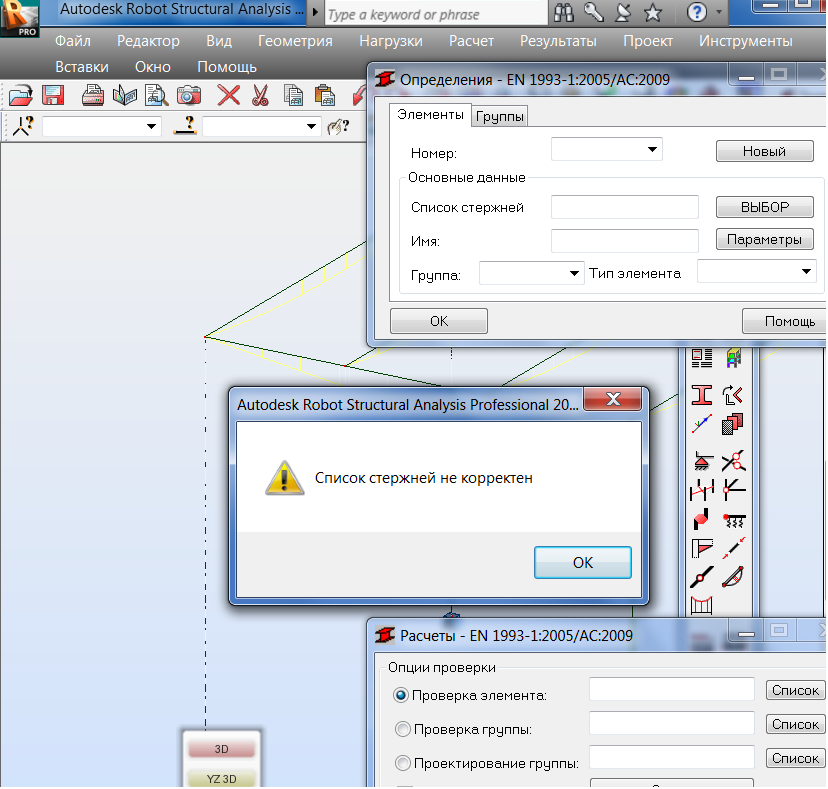Image resolution: width=828 pixels, height=789 pixels.
Task: Cut selection with the scissors icon
Action: pyautogui.click(x=260, y=96)
